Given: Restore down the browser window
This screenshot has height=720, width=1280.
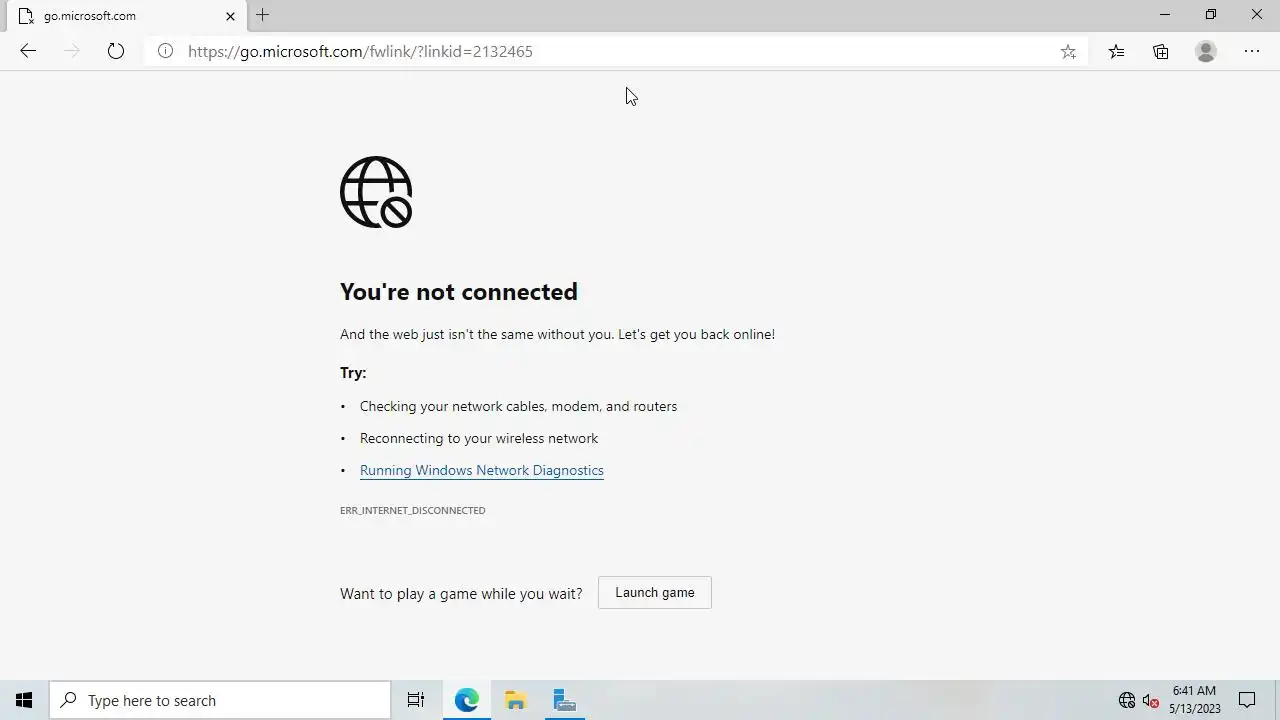Looking at the screenshot, I should point(1211,15).
